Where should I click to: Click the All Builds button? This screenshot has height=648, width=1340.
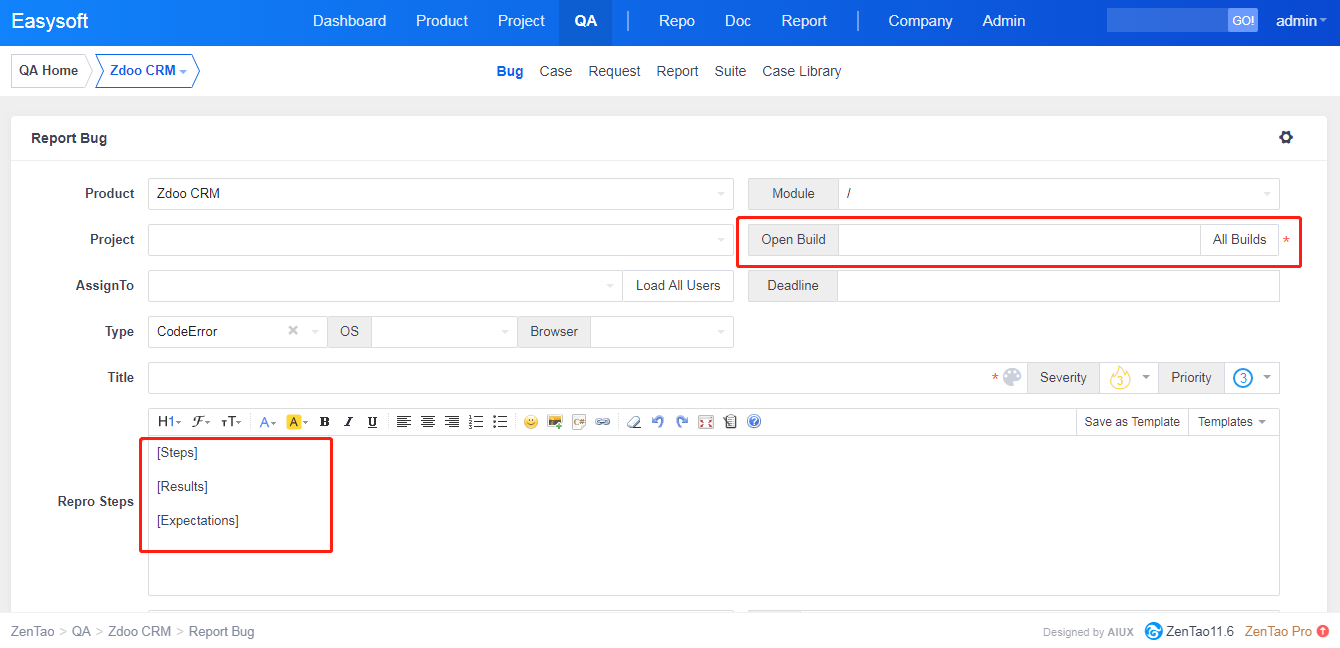click(x=1239, y=240)
